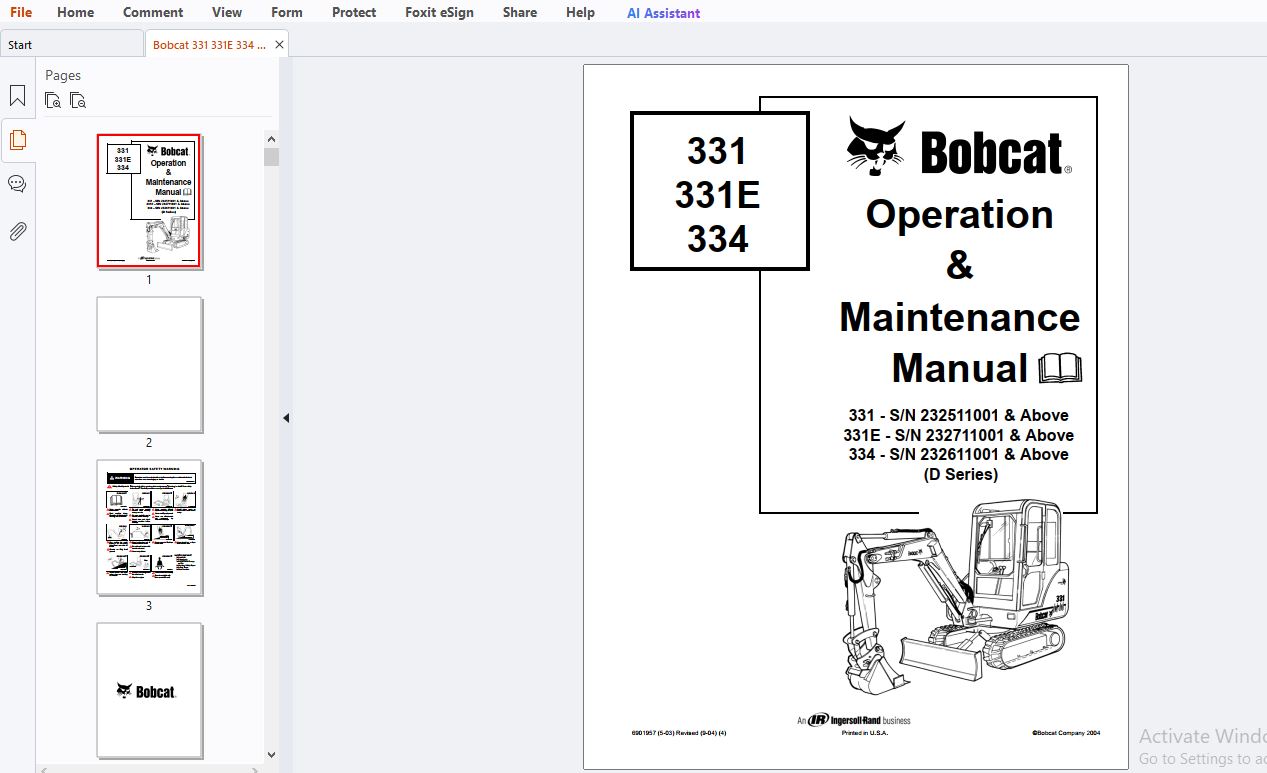The width and height of the screenshot is (1267, 773).
Task: Close the Bobcat 331 document tab
Action: [x=279, y=45]
